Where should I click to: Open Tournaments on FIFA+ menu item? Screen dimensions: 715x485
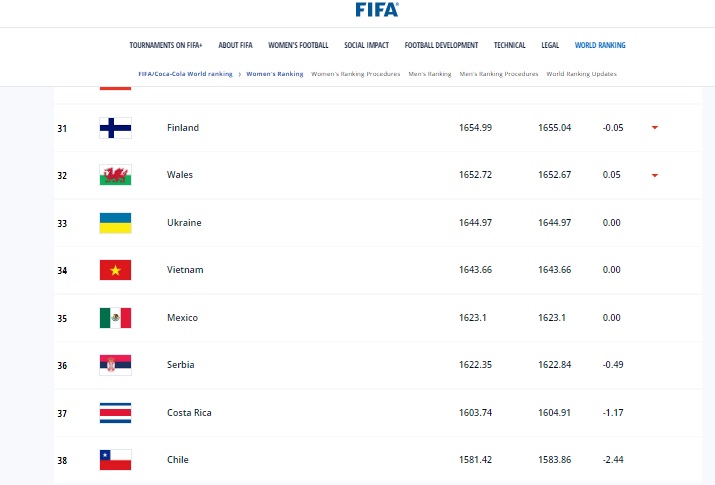coord(168,45)
